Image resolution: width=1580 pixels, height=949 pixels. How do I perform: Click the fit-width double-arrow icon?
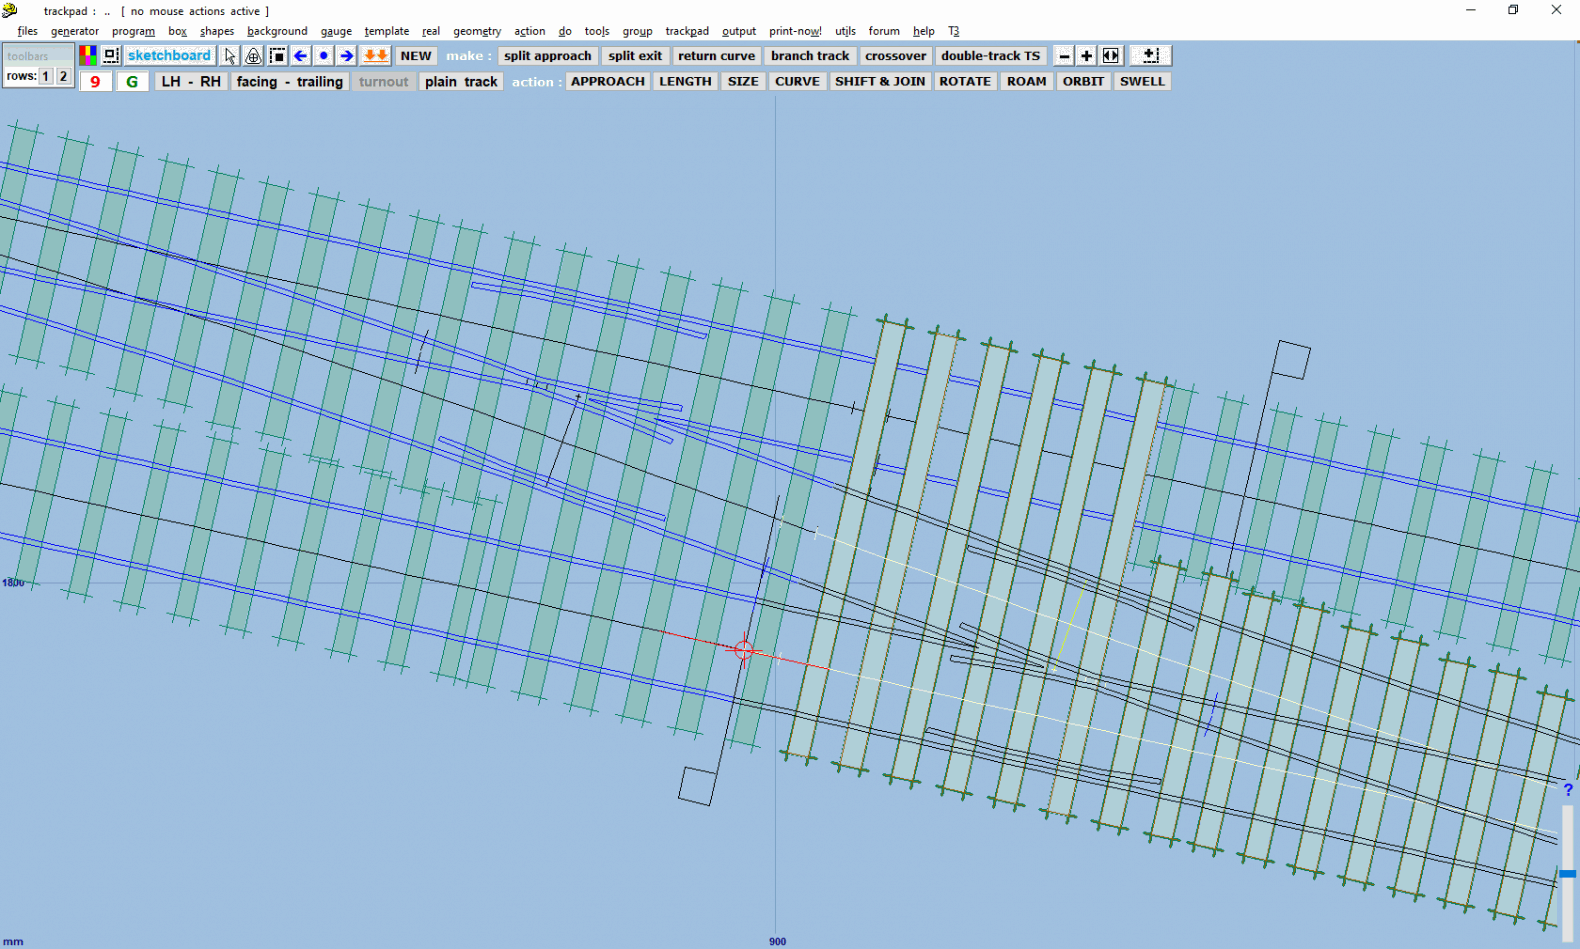1111,56
